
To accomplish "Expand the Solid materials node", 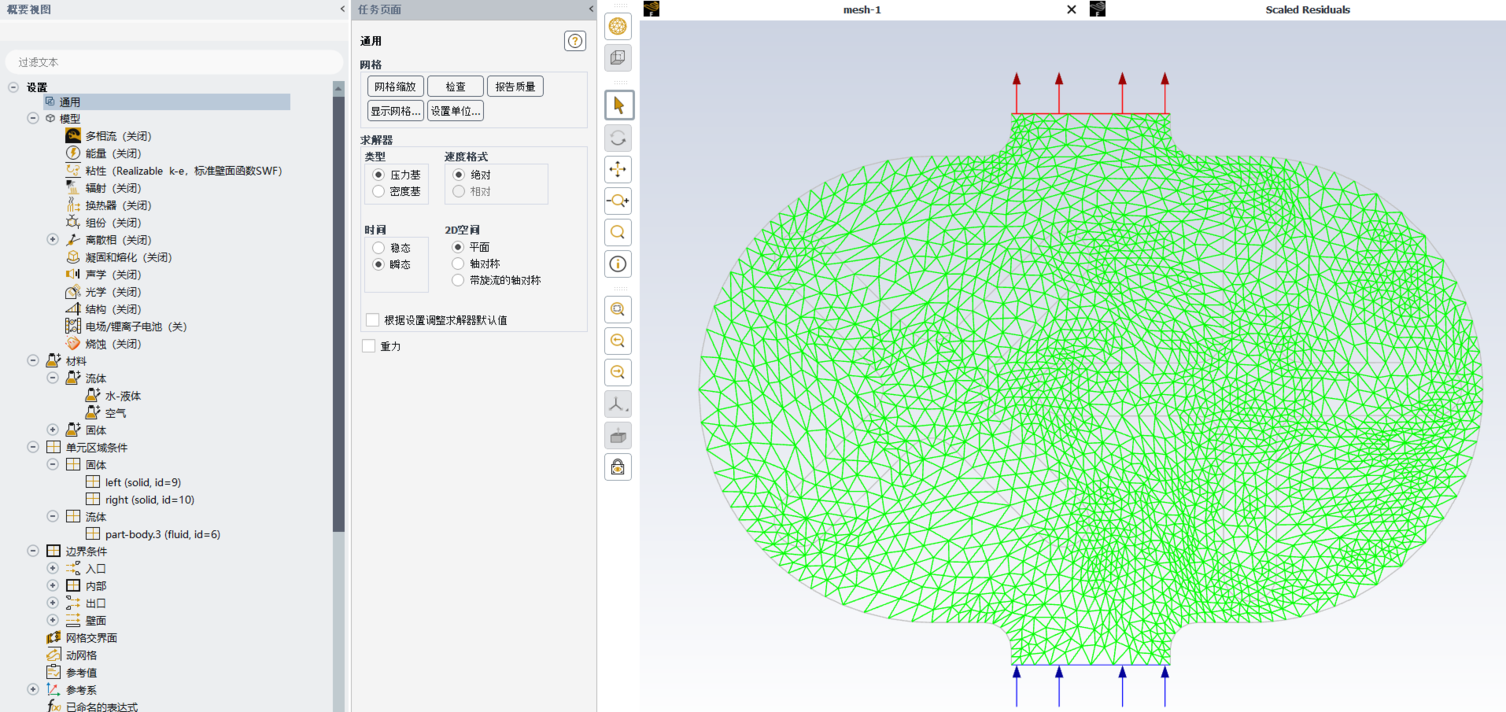I will point(53,430).
